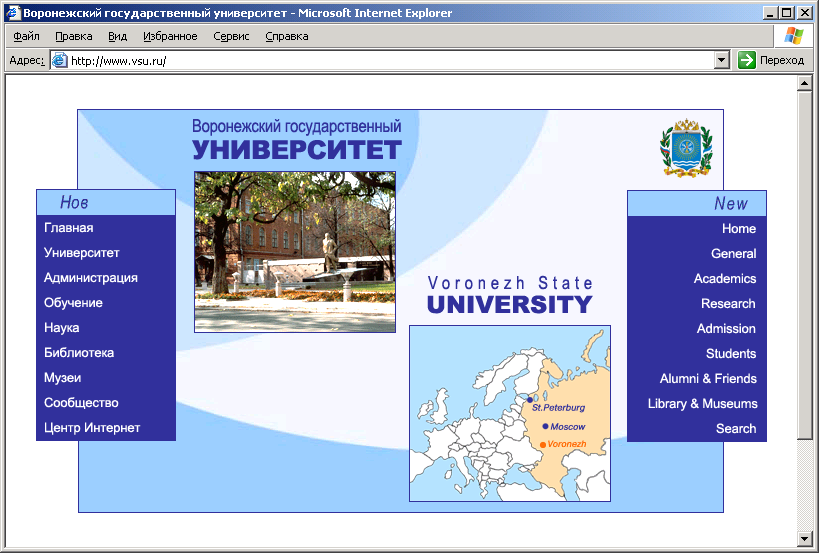Screen dimensions: 819x553
Task: Visit Alumni & Friends link
Action: [x=708, y=379]
